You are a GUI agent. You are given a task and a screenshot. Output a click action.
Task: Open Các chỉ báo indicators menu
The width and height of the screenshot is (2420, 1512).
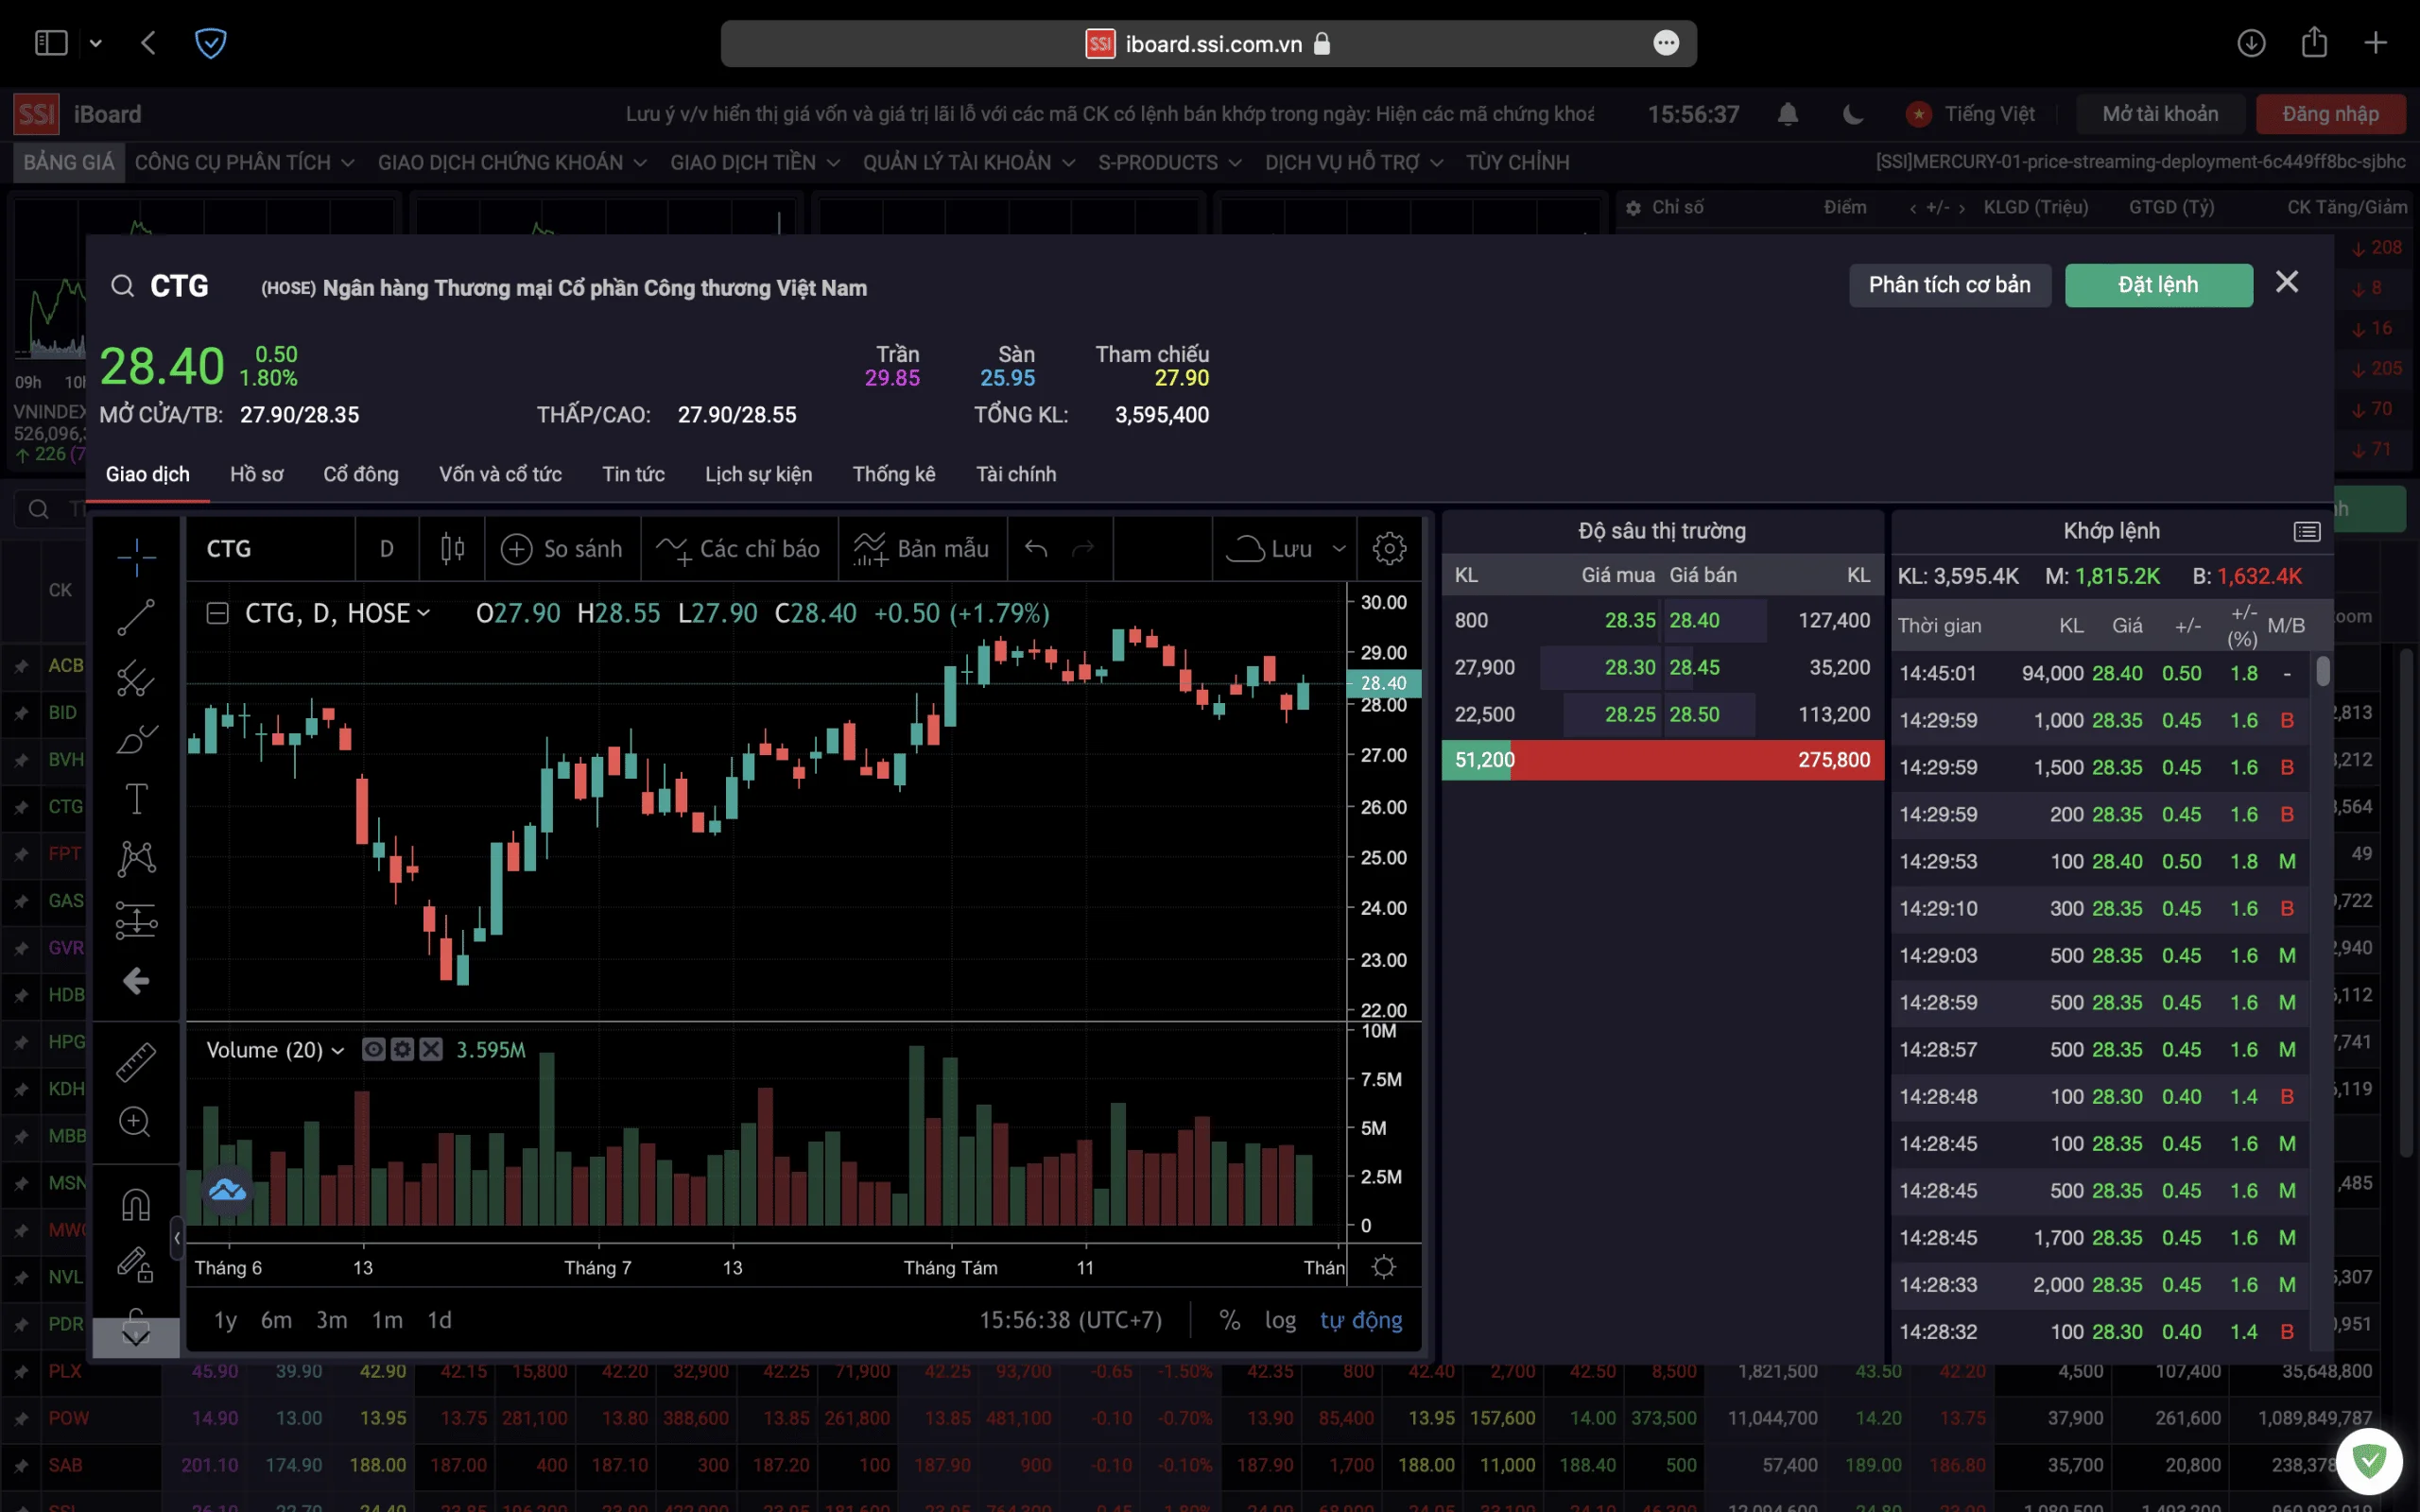739,548
